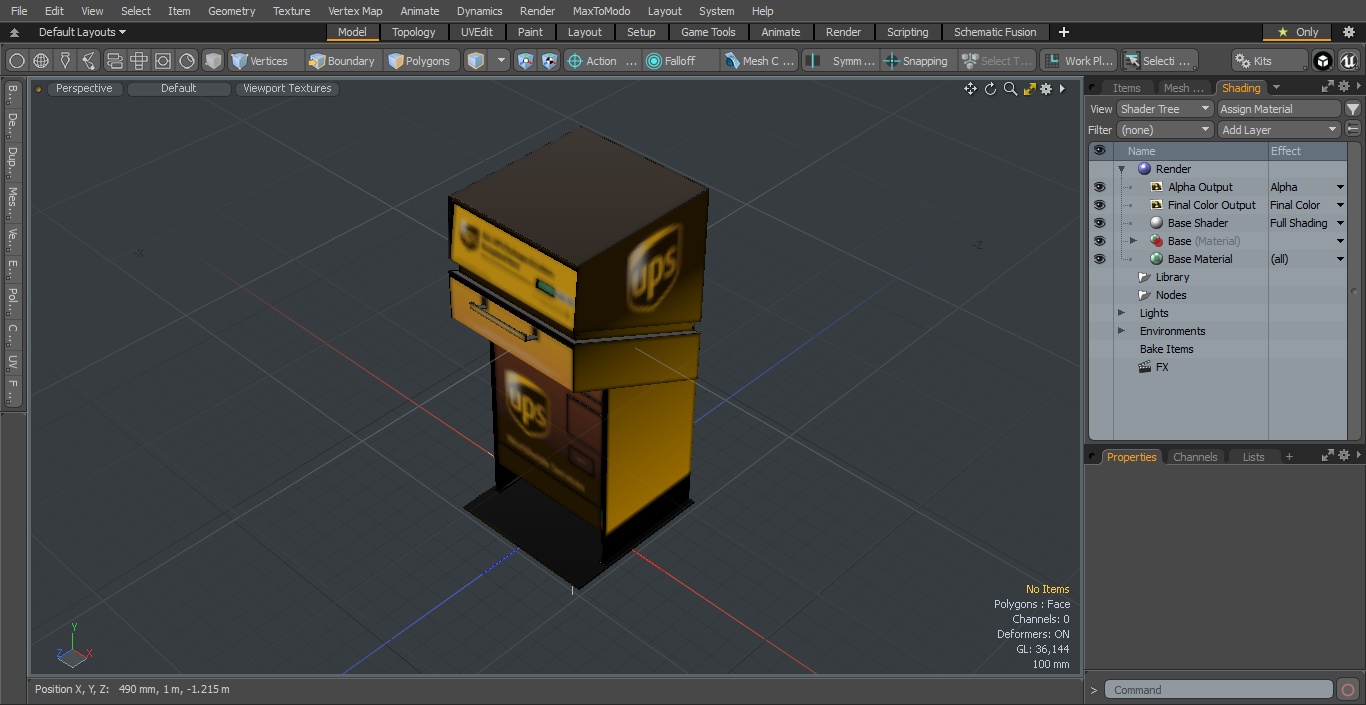Toggle visibility of Alpha Output
Screen dimensions: 1366x705
[x=1100, y=187]
